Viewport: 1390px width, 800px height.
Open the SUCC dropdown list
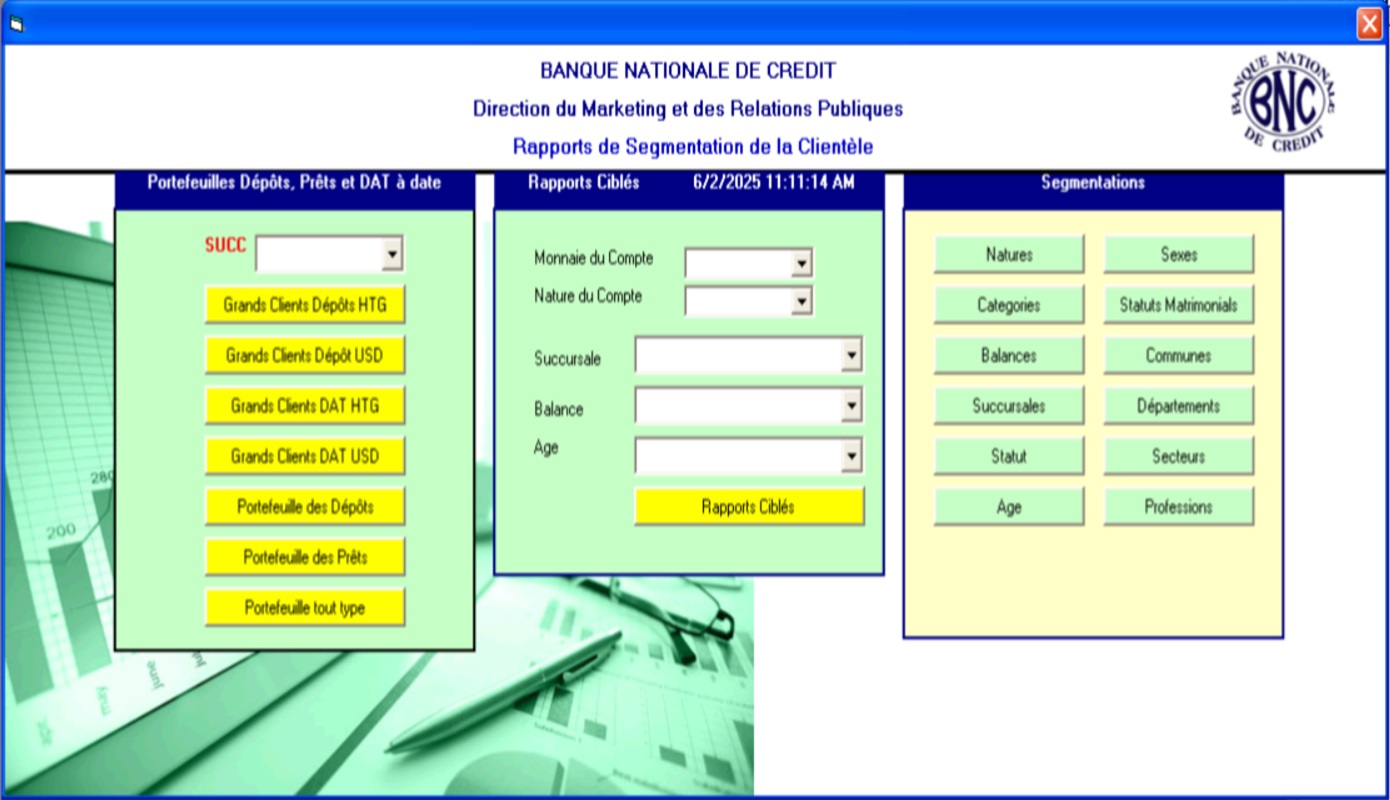click(393, 255)
